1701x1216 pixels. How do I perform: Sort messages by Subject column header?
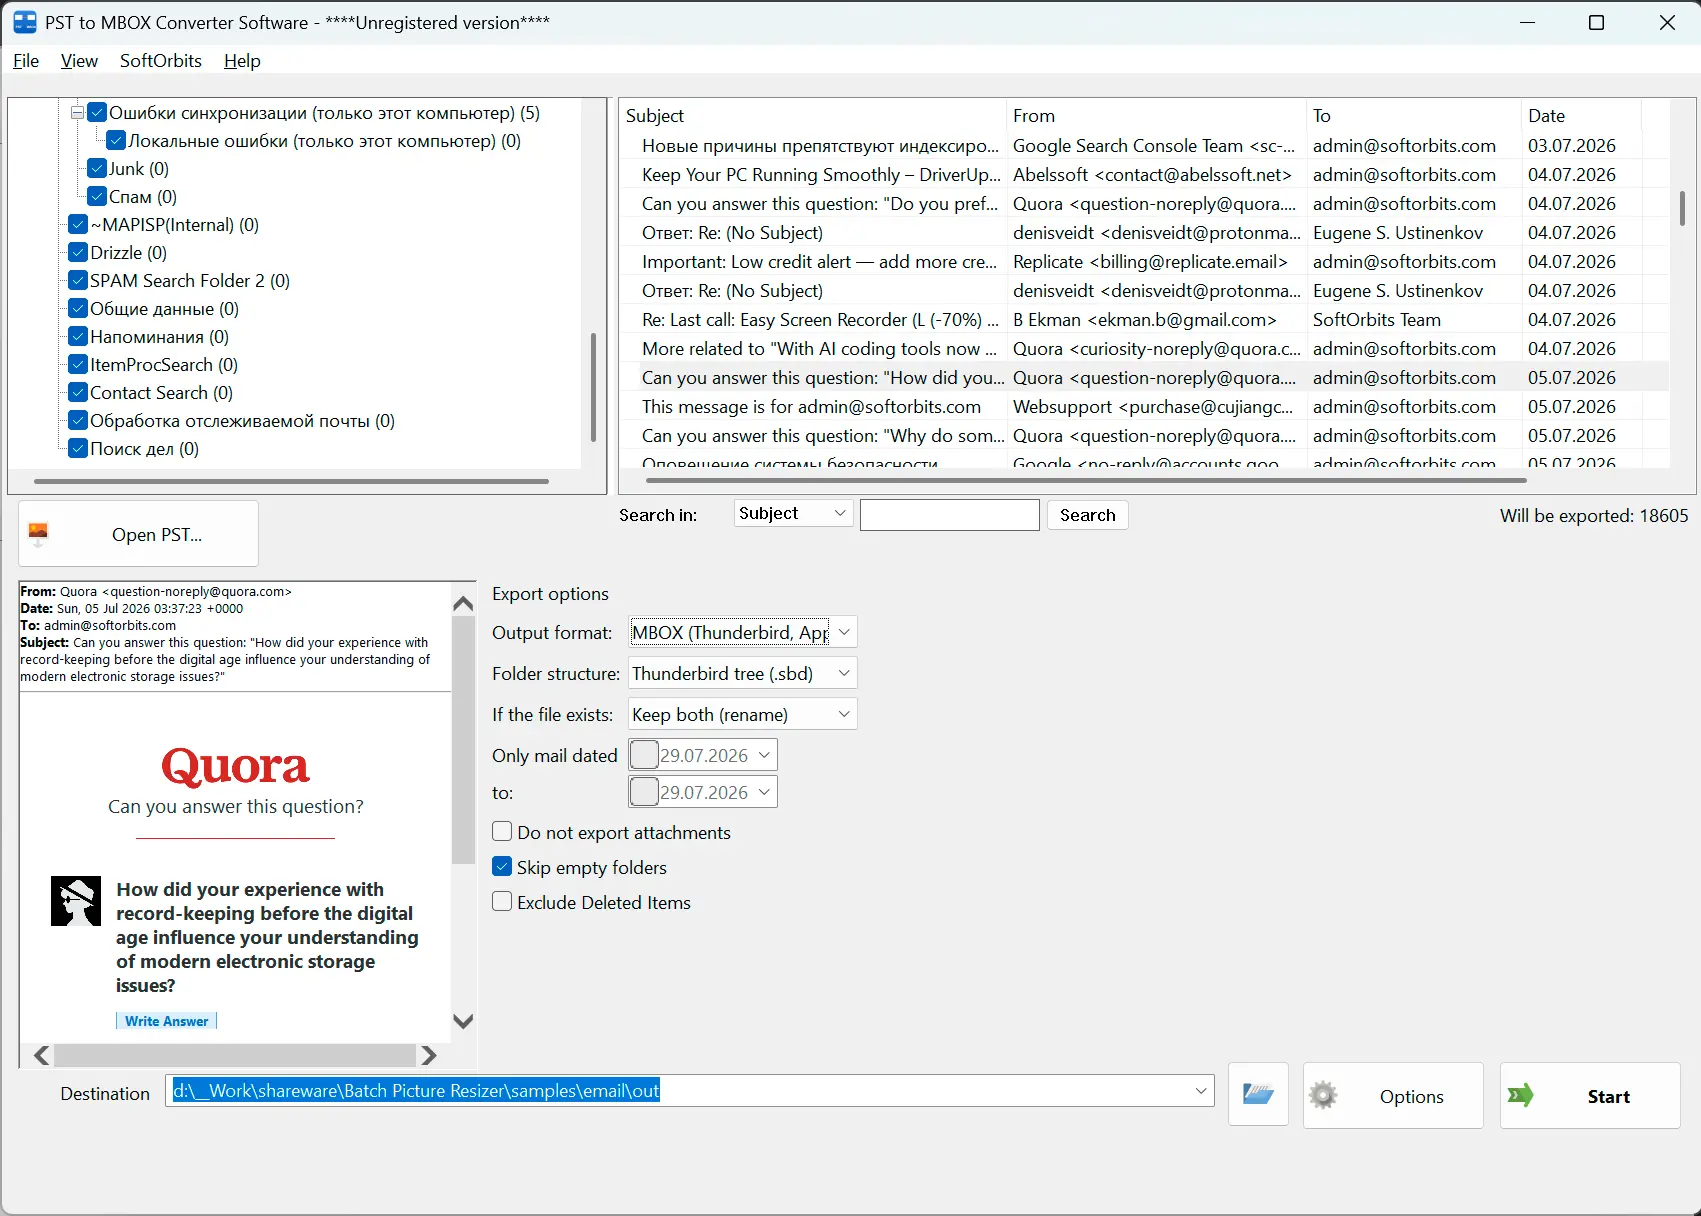tap(812, 116)
